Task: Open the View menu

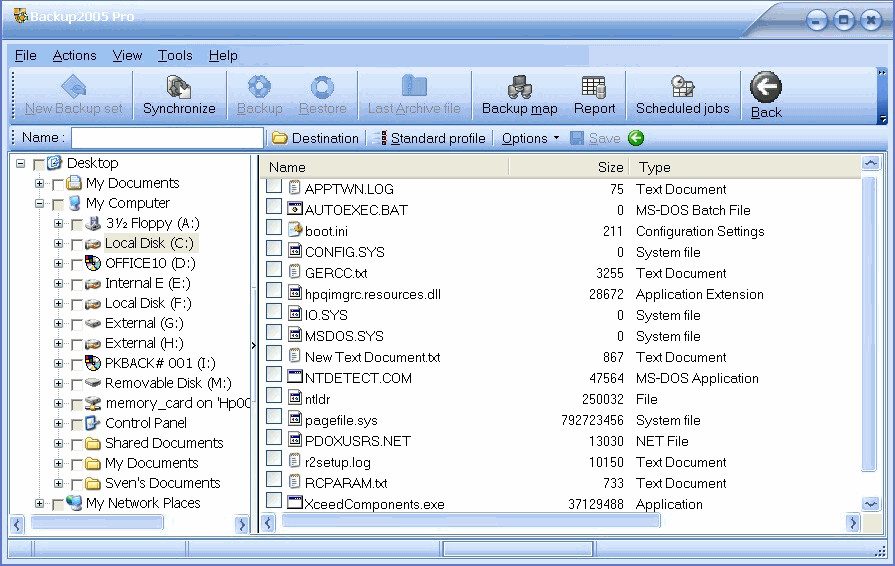Action: [127, 55]
